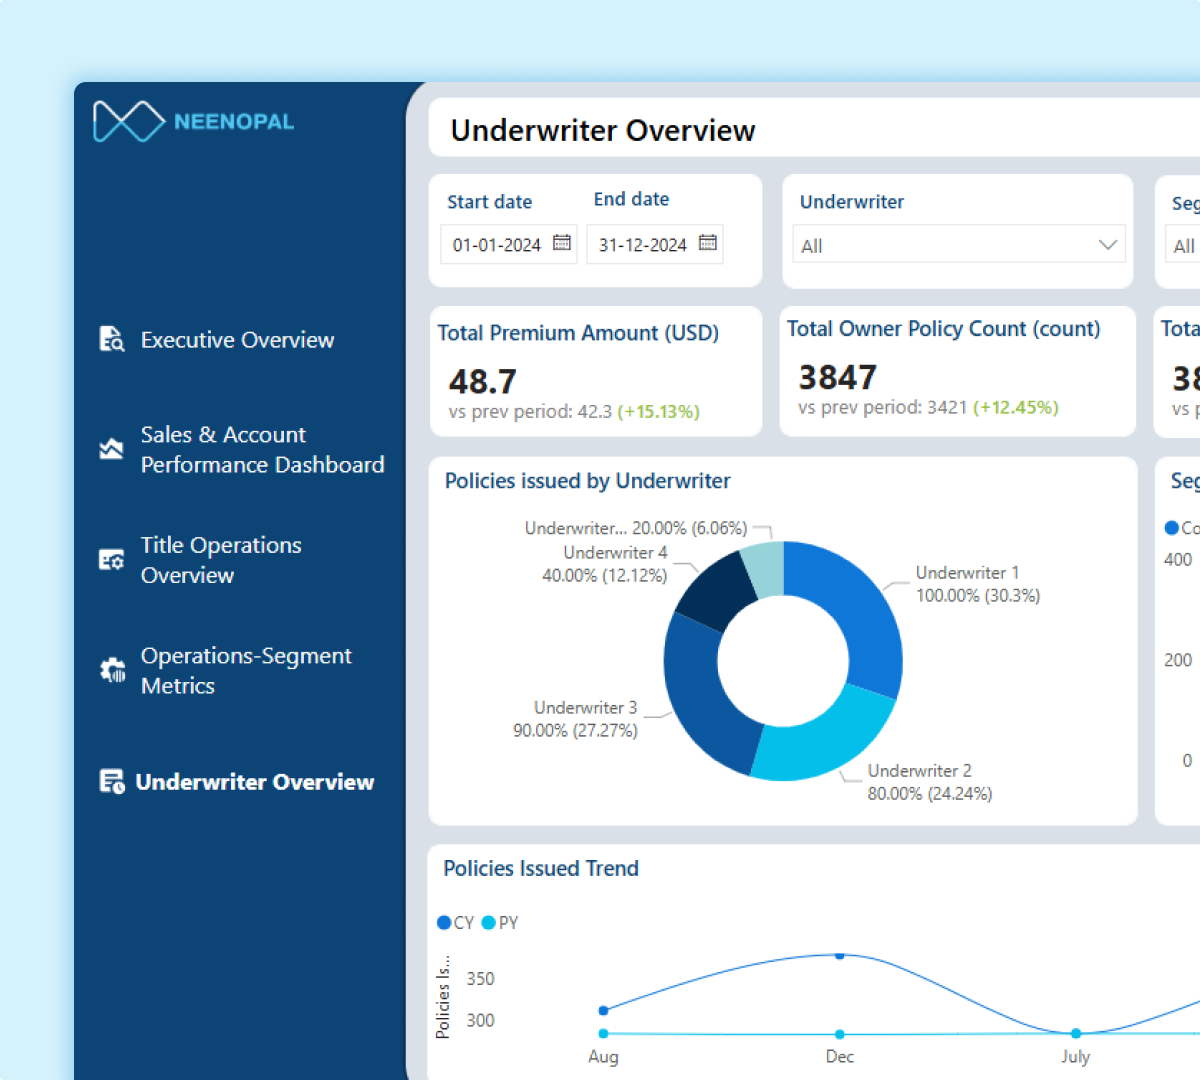Open the Start date calendar picker
This screenshot has height=1080, width=1200.
[561, 244]
